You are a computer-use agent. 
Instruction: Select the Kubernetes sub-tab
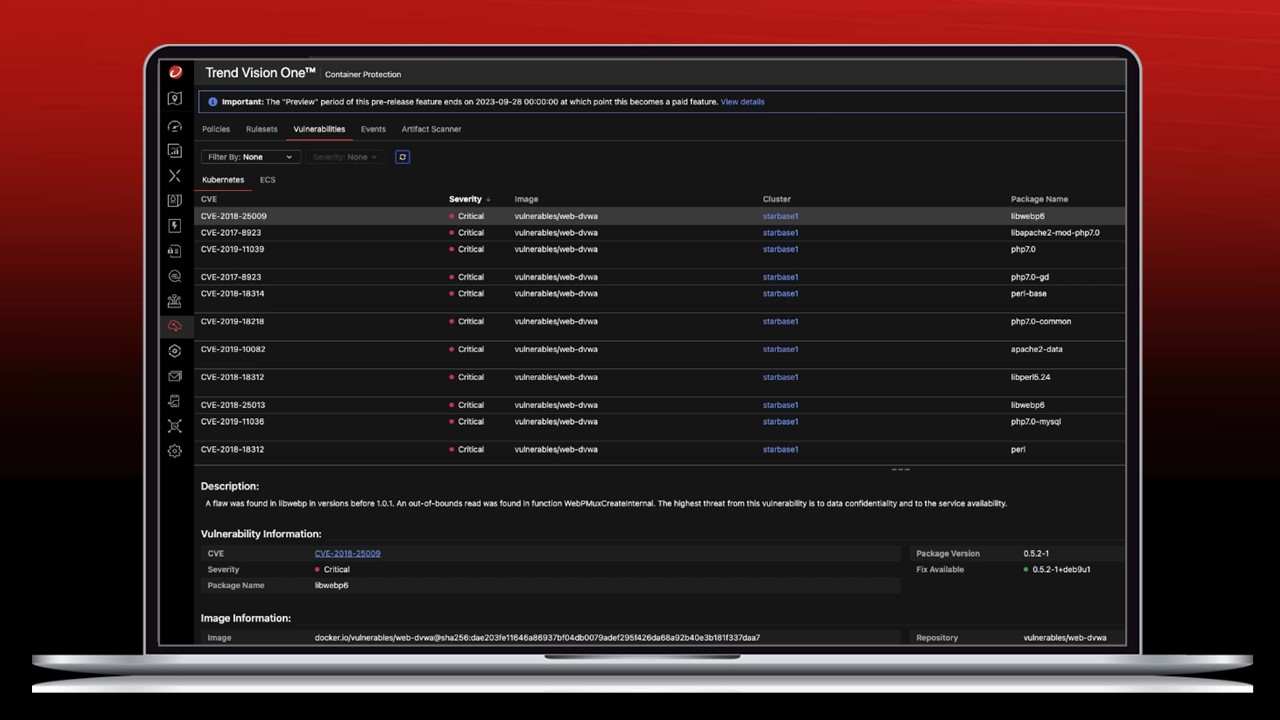[223, 180]
